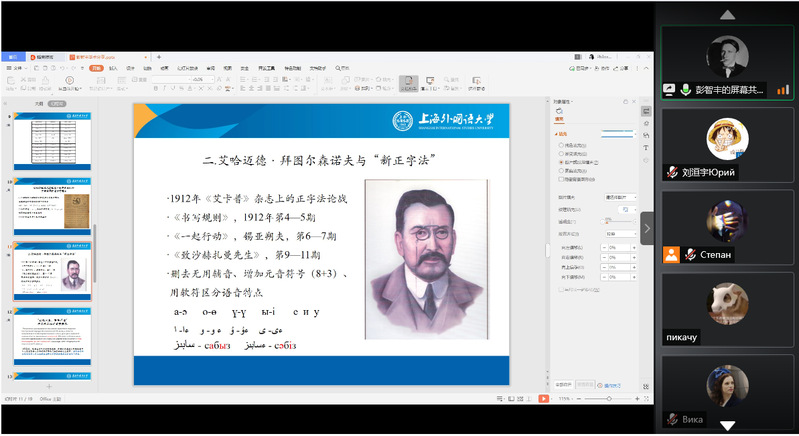This screenshot has height=436, width=799.
Task: Select the first fill radio option
Action: tap(560, 145)
